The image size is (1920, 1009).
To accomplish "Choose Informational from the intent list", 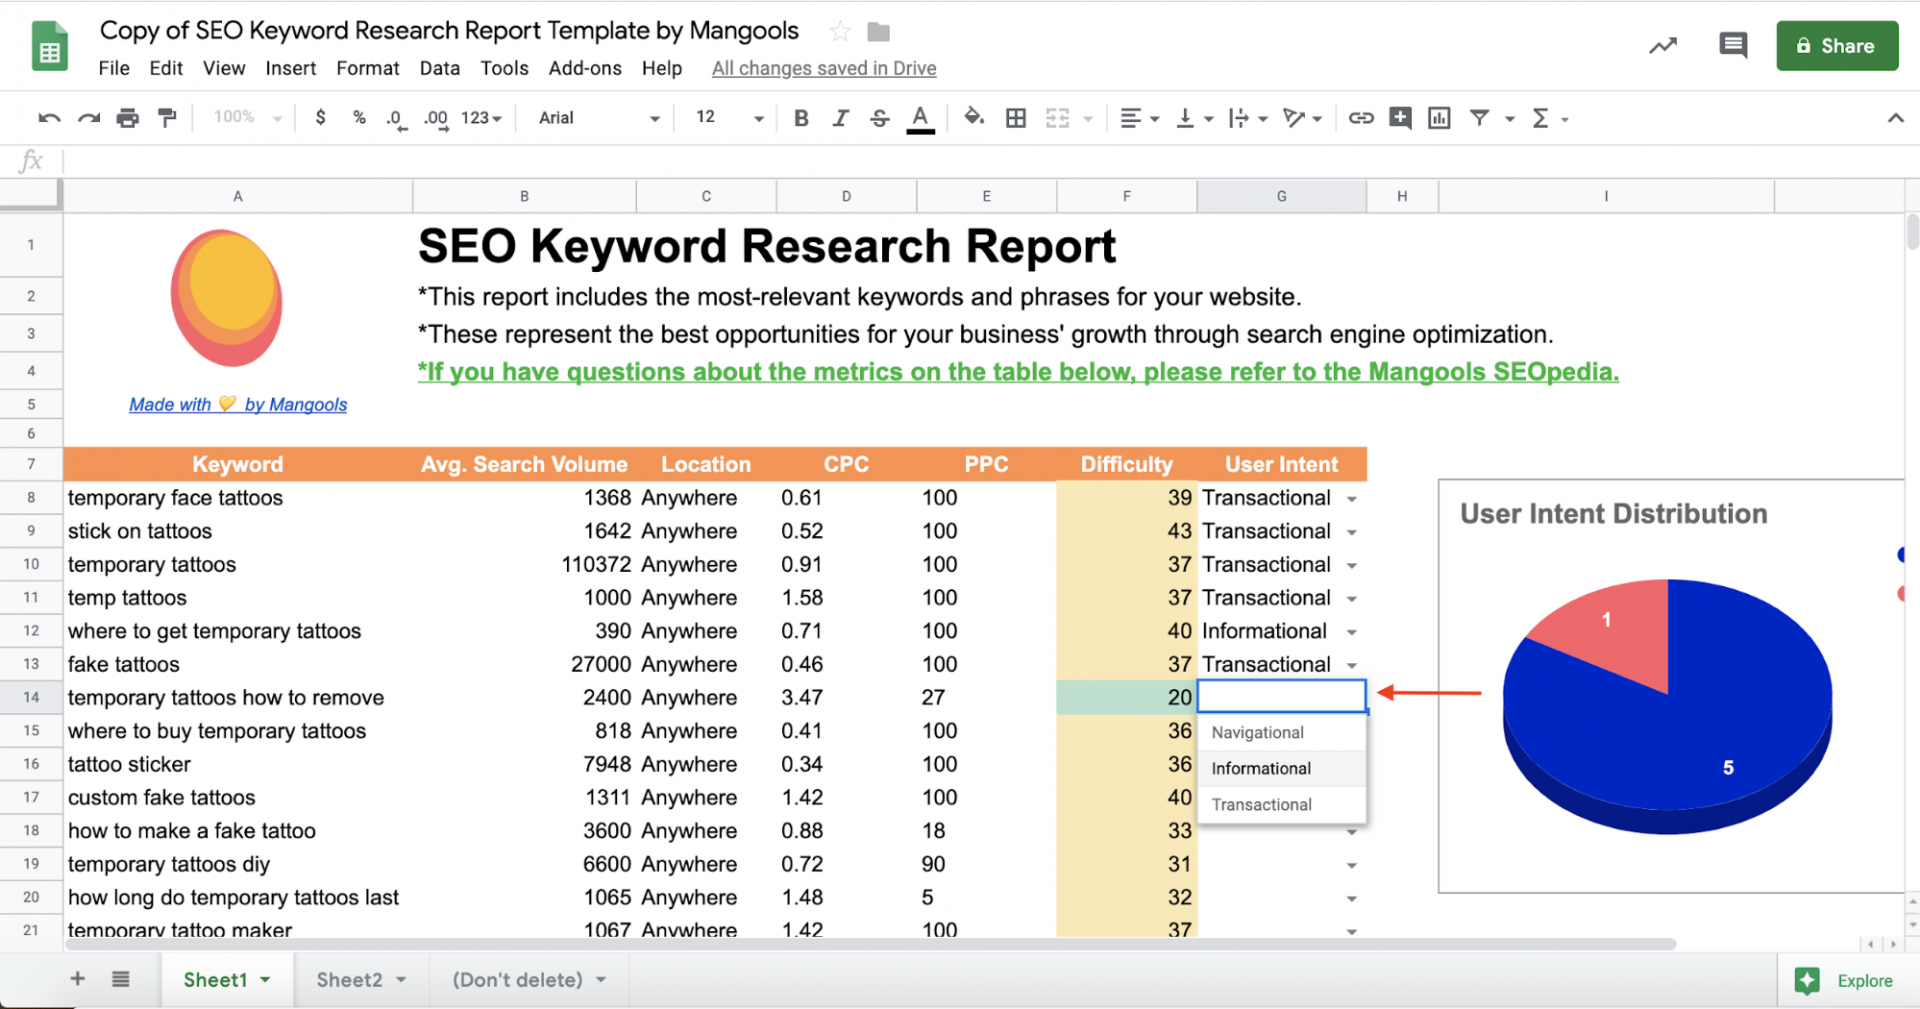I will point(1261,768).
